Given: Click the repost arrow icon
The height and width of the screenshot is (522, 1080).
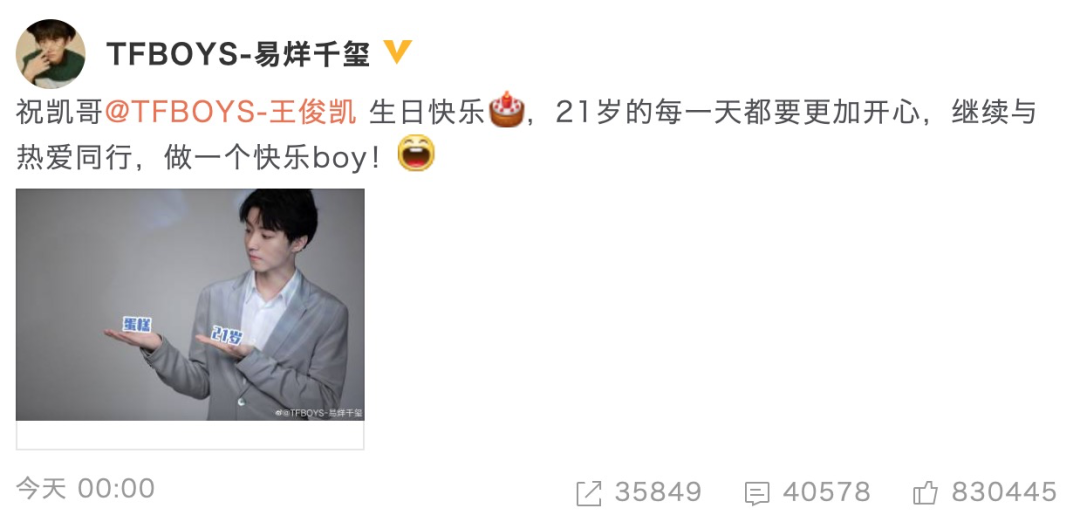Looking at the screenshot, I should 589,493.
